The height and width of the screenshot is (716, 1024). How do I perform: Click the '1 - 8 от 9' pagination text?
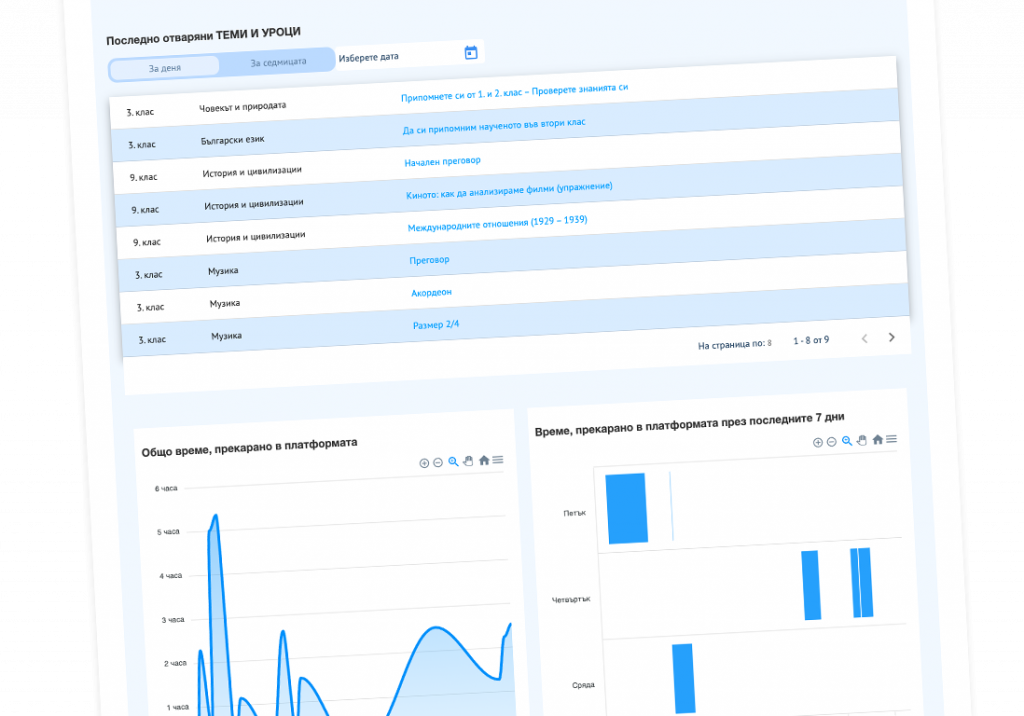[x=811, y=340]
